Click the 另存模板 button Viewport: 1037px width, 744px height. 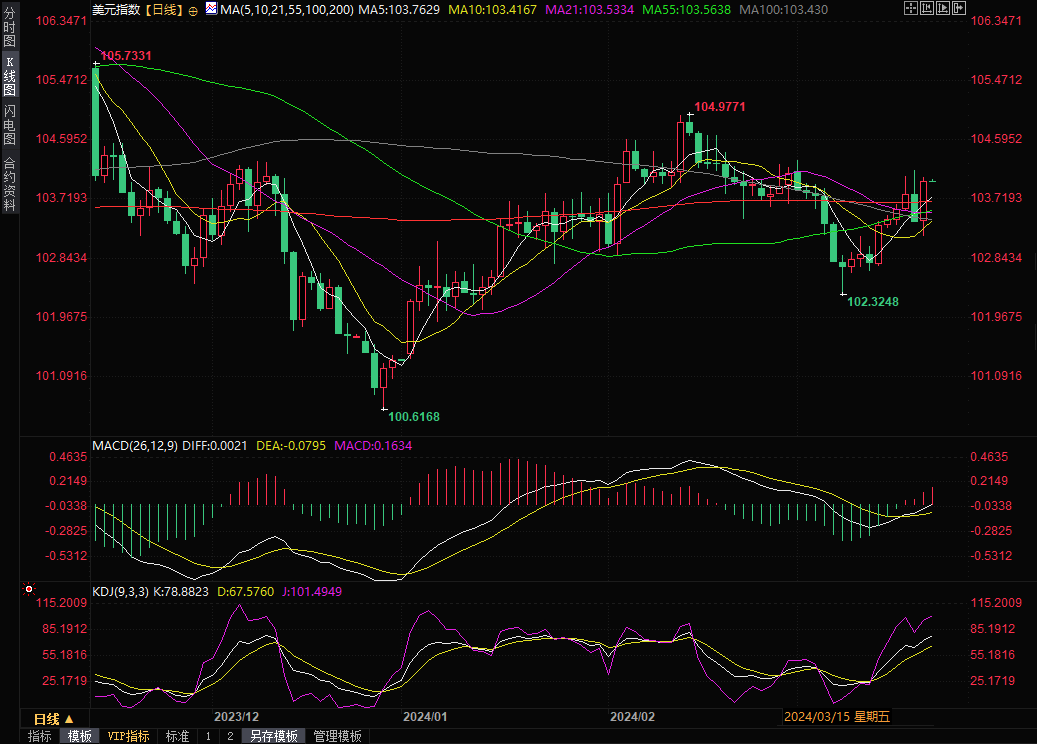[x=274, y=736]
